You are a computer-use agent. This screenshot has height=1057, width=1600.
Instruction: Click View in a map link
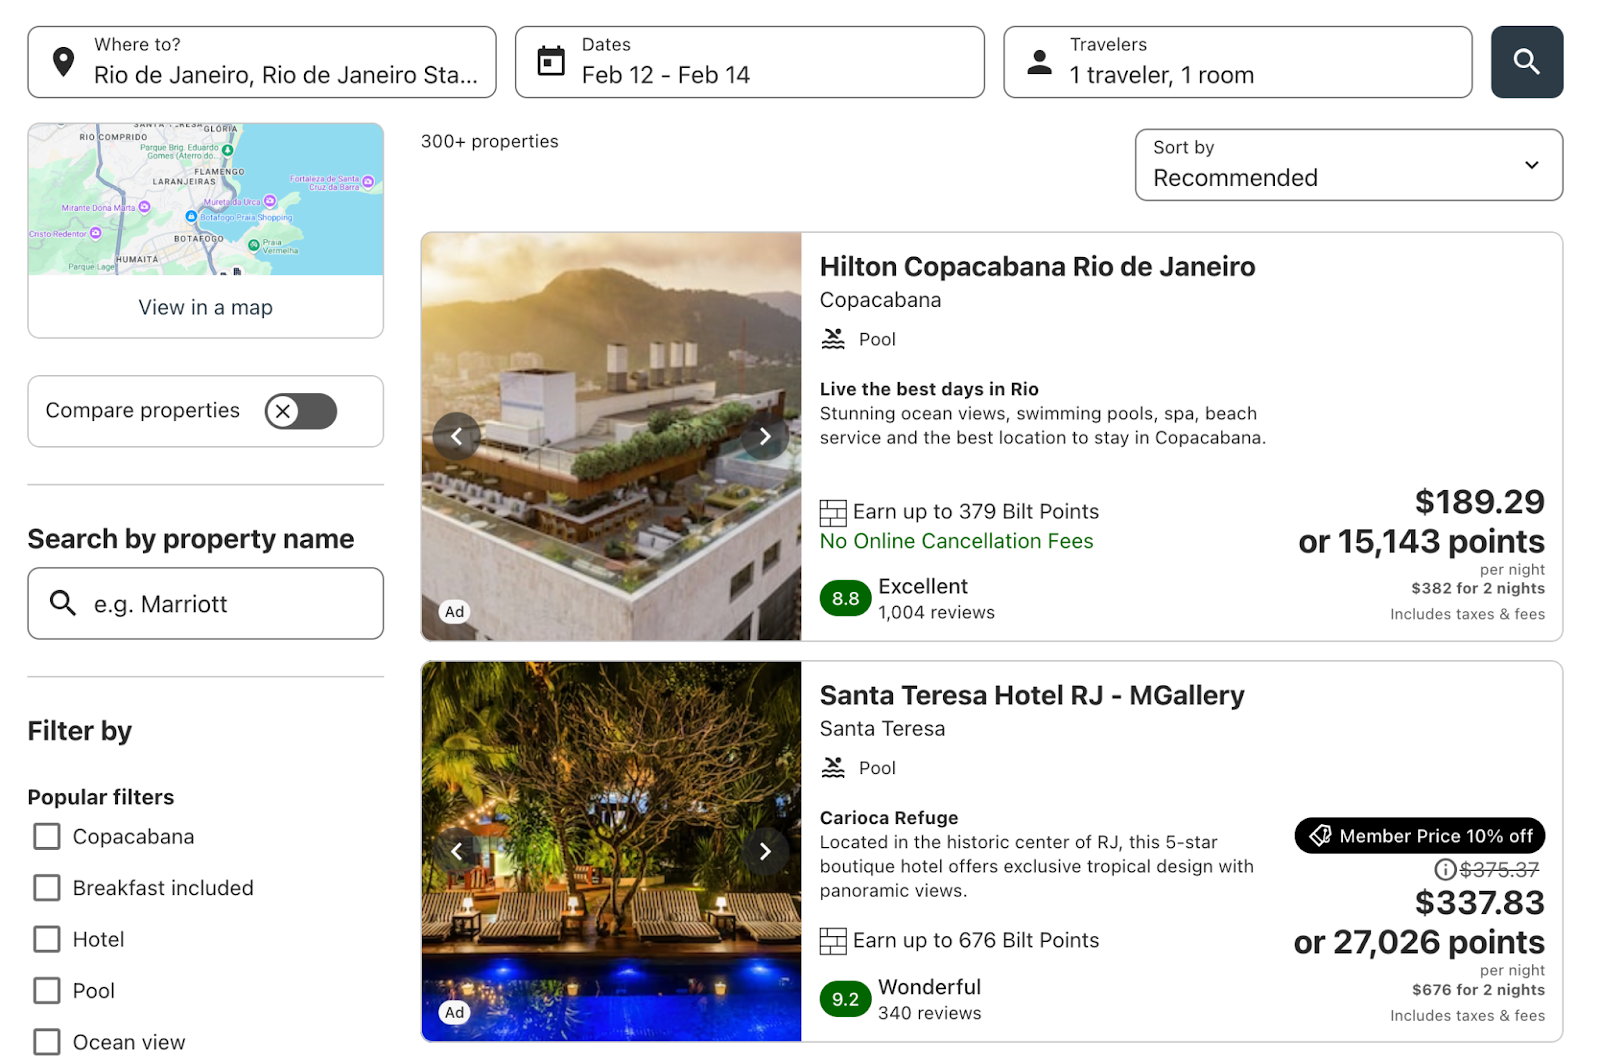[x=205, y=307]
